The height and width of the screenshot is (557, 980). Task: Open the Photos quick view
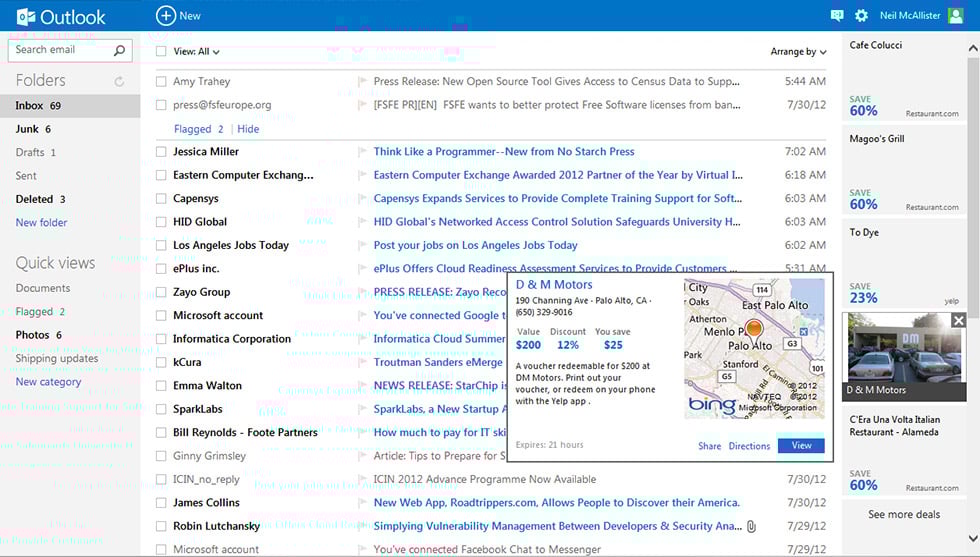[39, 335]
